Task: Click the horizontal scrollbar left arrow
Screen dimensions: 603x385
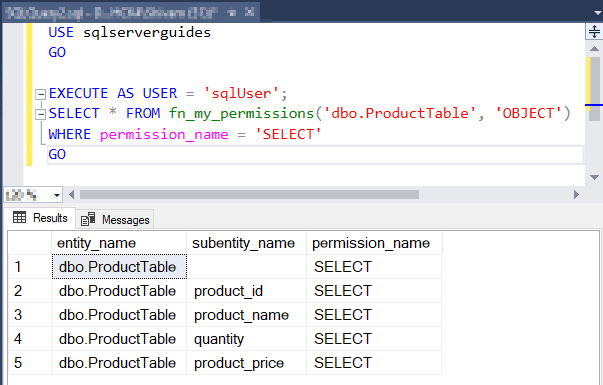Action: 71,195
